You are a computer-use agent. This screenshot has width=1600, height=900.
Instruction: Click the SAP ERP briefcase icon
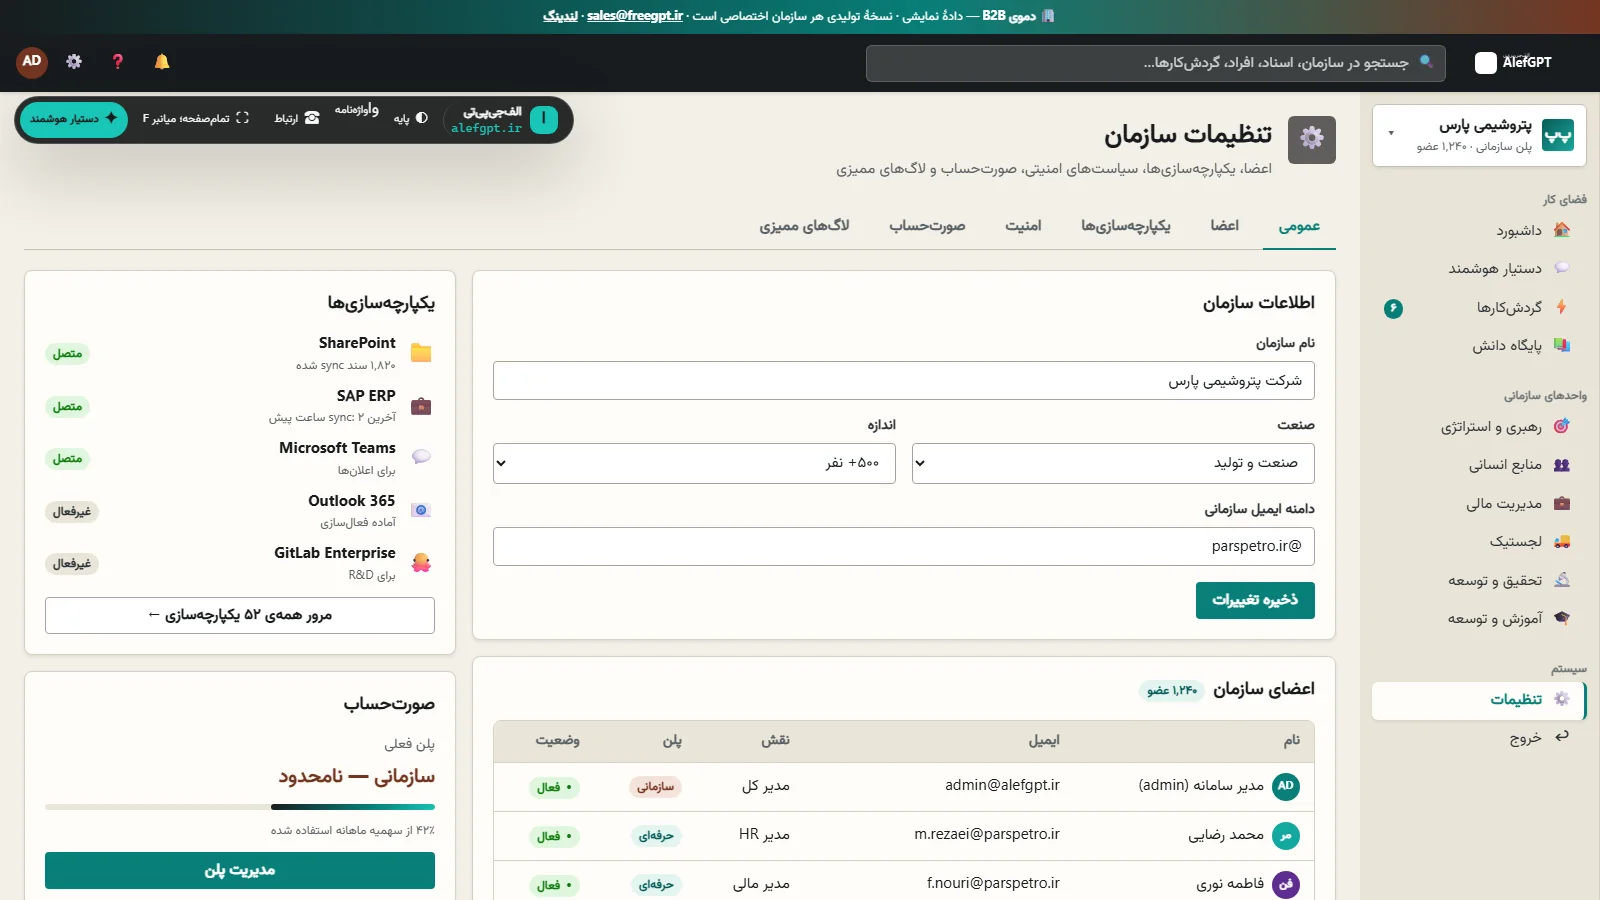coord(421,406)
